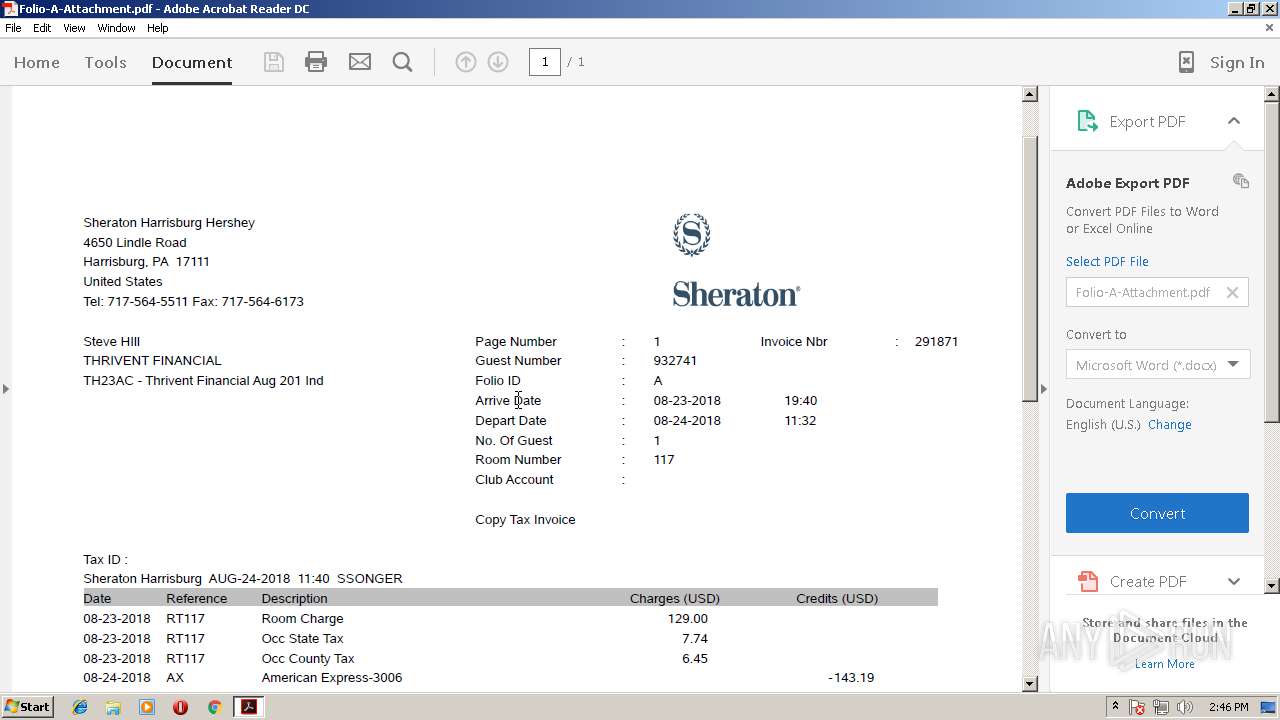Click the Change language link
This screenshot has width=1280, height=720.
(1169, 424)
